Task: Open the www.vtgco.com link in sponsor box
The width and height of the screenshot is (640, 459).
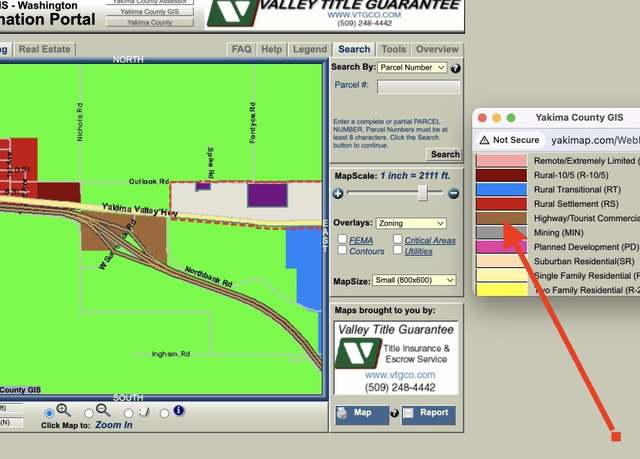Action: click(400, 375)
